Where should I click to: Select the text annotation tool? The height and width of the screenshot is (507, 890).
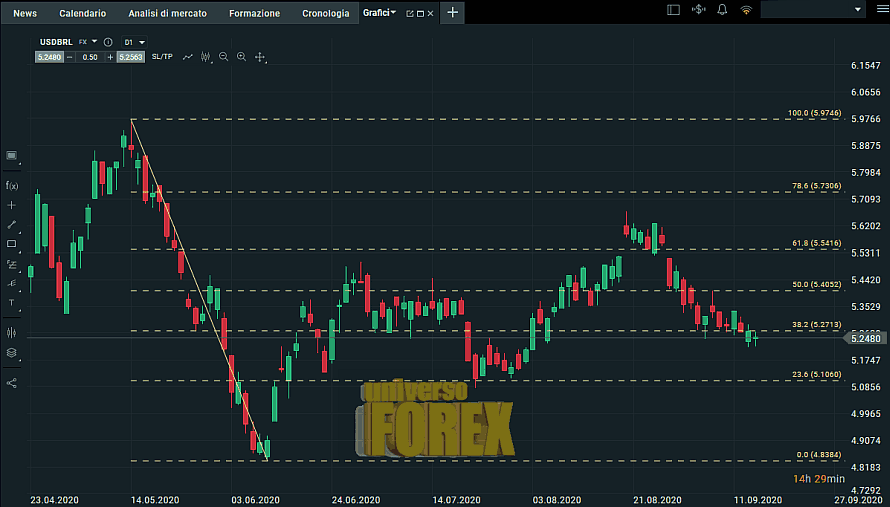coord(12,302)
